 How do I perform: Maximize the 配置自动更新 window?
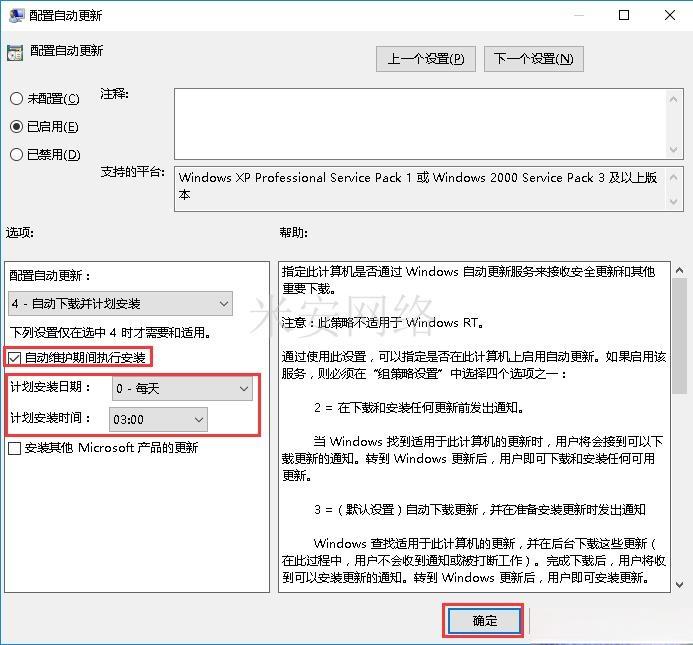(624, 15)
